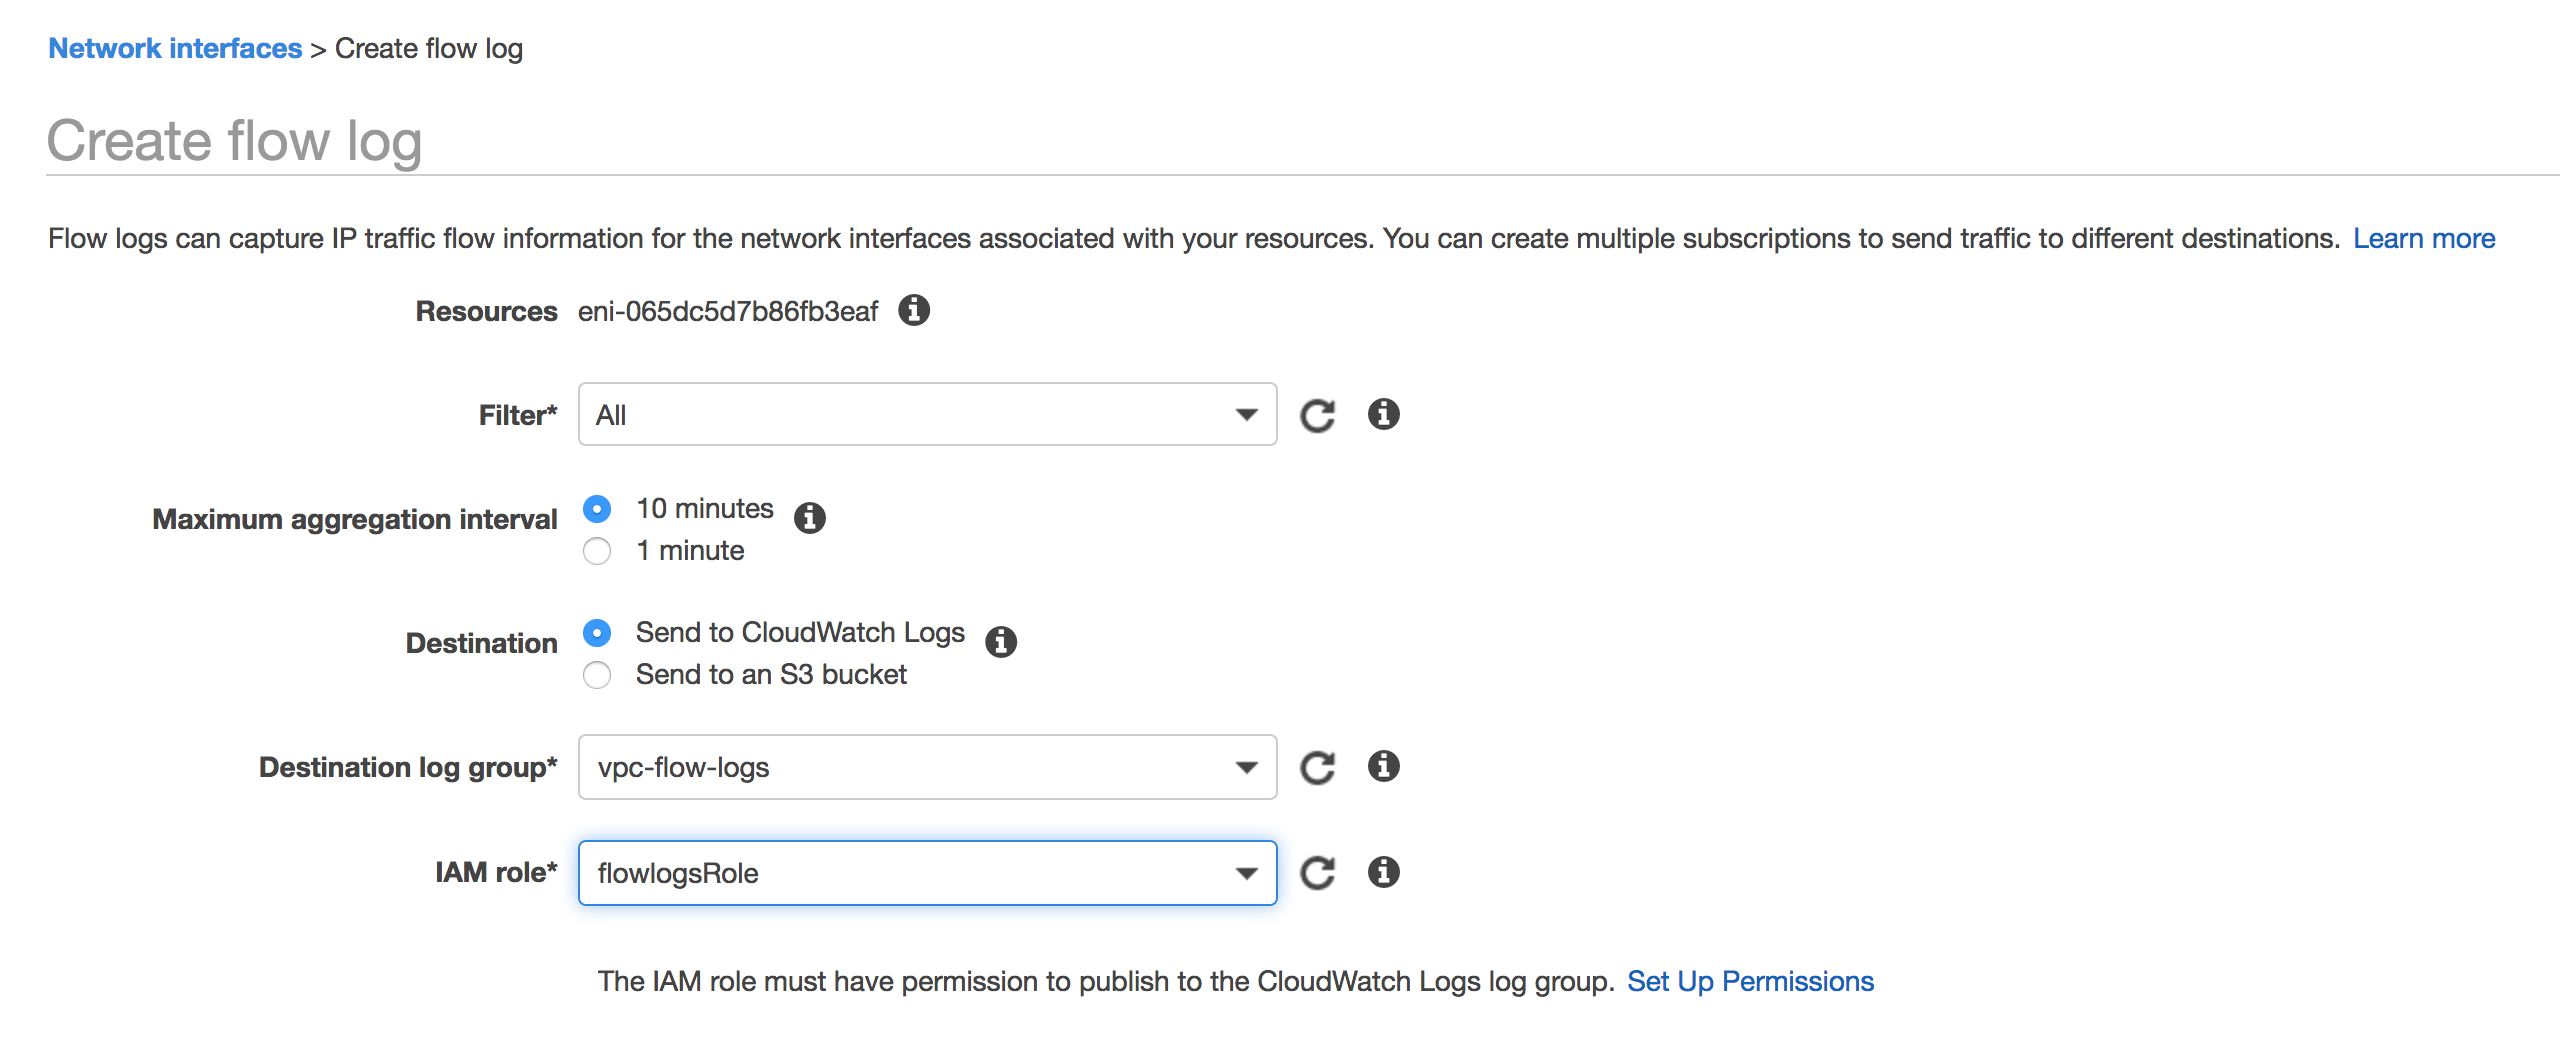Open the Learn more link
2560x1044 pixels.
click(x=2423, y=238)
